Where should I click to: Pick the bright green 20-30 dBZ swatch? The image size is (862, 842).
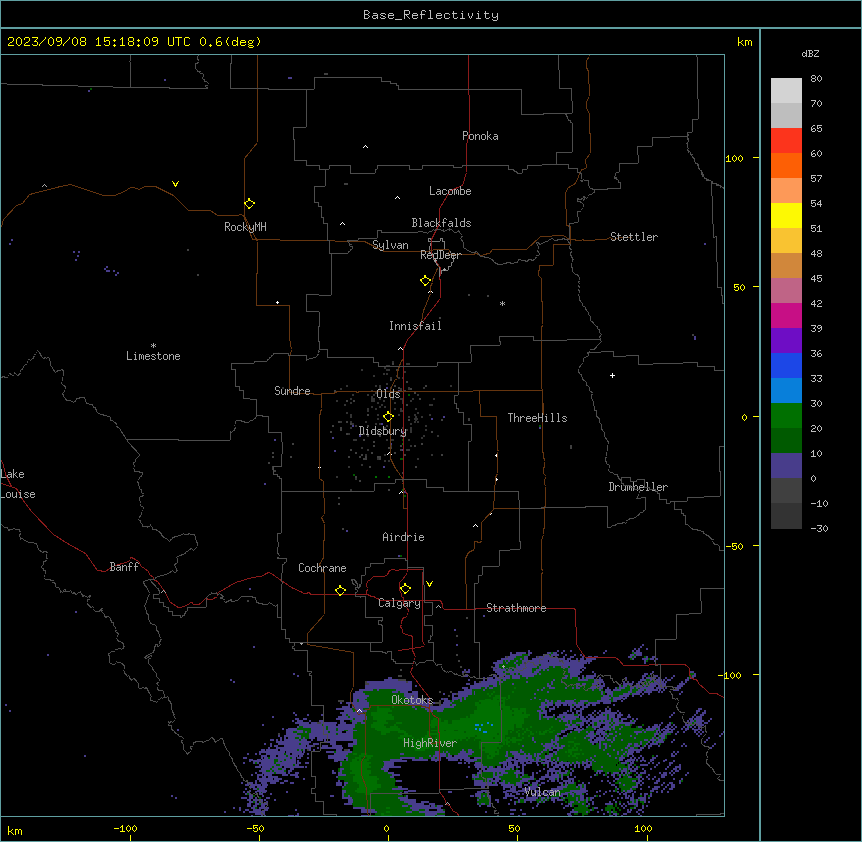(x=786, y=416)
